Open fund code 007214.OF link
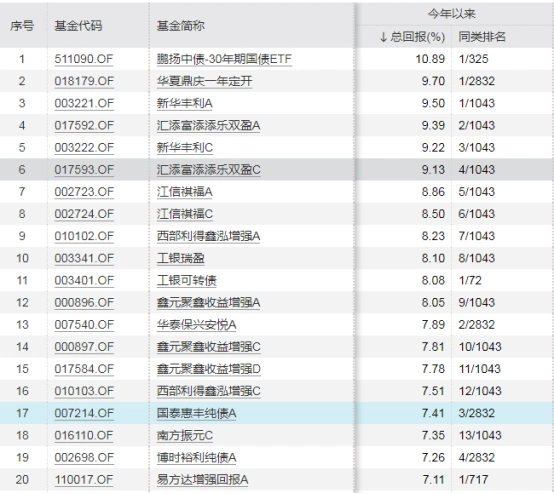 click(84, 413)
